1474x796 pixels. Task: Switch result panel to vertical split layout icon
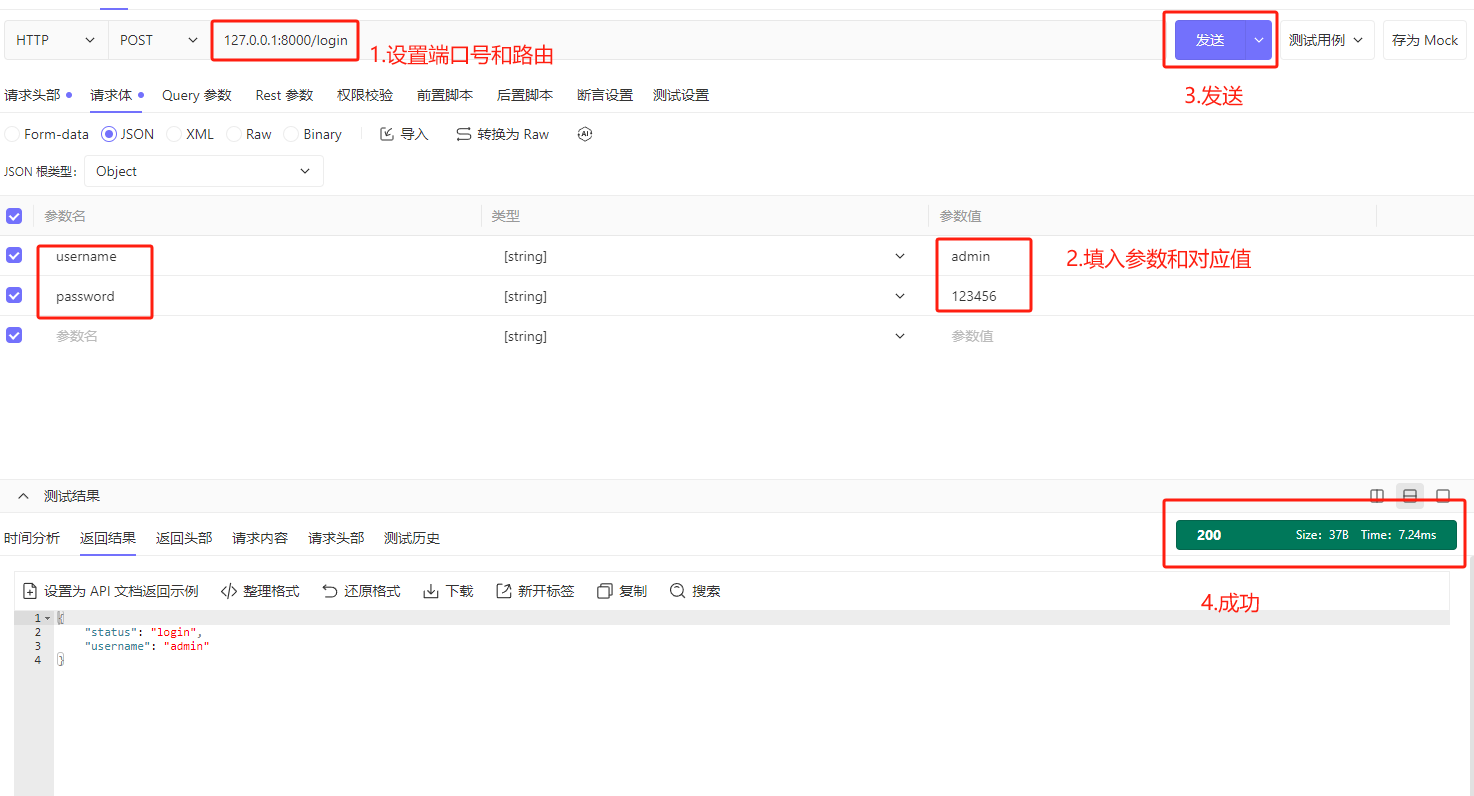pyautogui.click(x=1376, y=495)
